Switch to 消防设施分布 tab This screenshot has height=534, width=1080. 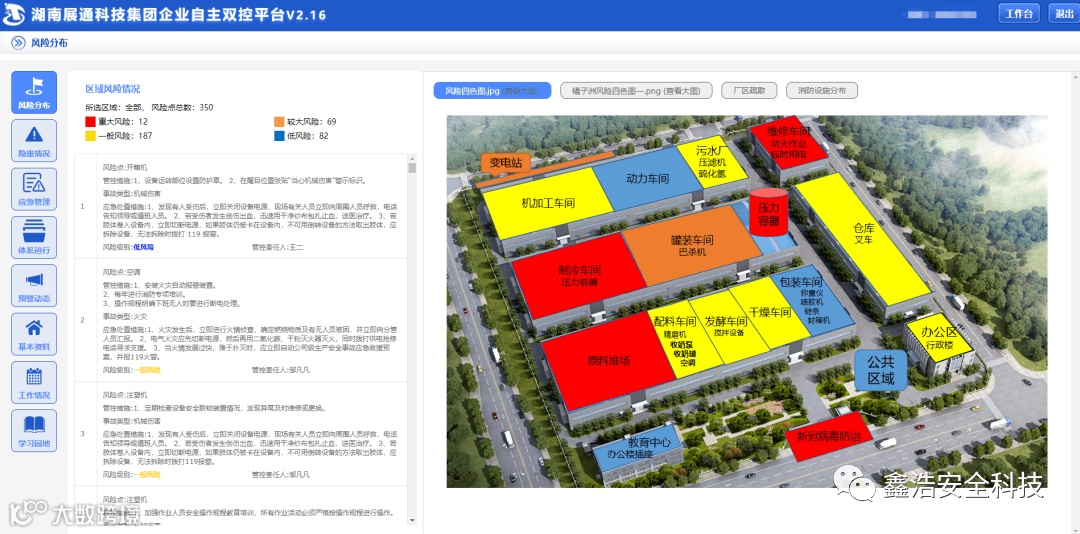click(x=822, y=90)
